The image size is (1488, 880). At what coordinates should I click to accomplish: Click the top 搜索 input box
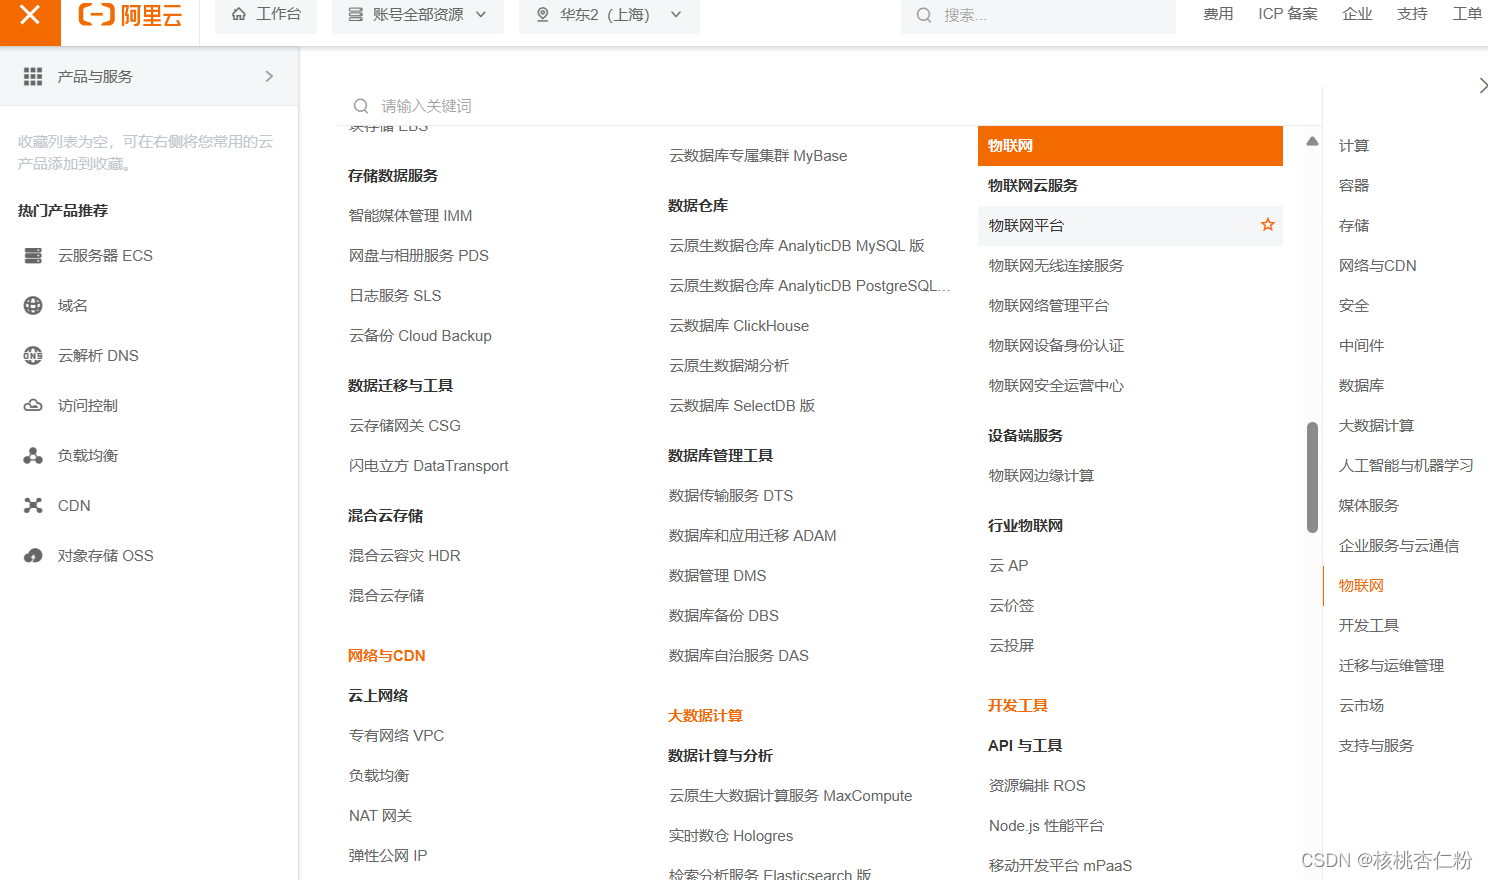(x=1038, y=15)
